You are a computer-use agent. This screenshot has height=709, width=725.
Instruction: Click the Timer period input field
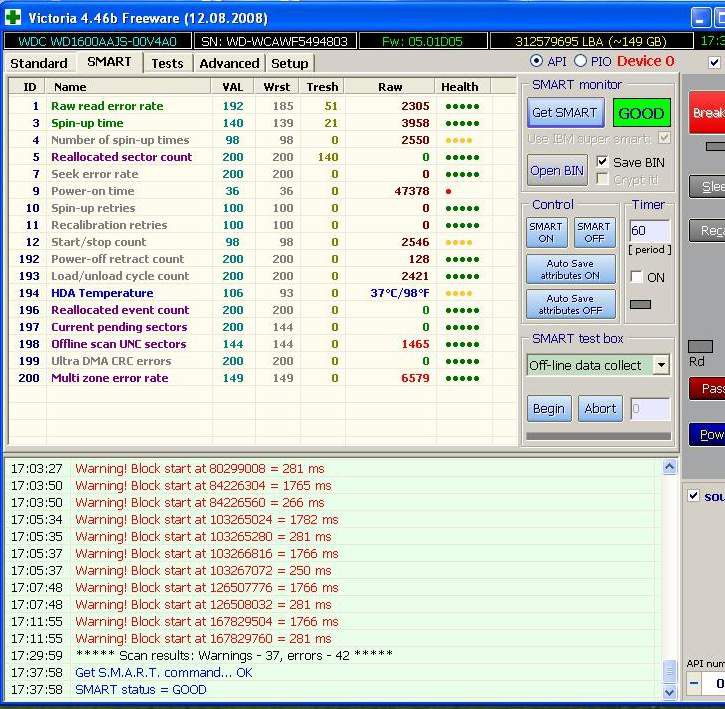tap(649, 230)
